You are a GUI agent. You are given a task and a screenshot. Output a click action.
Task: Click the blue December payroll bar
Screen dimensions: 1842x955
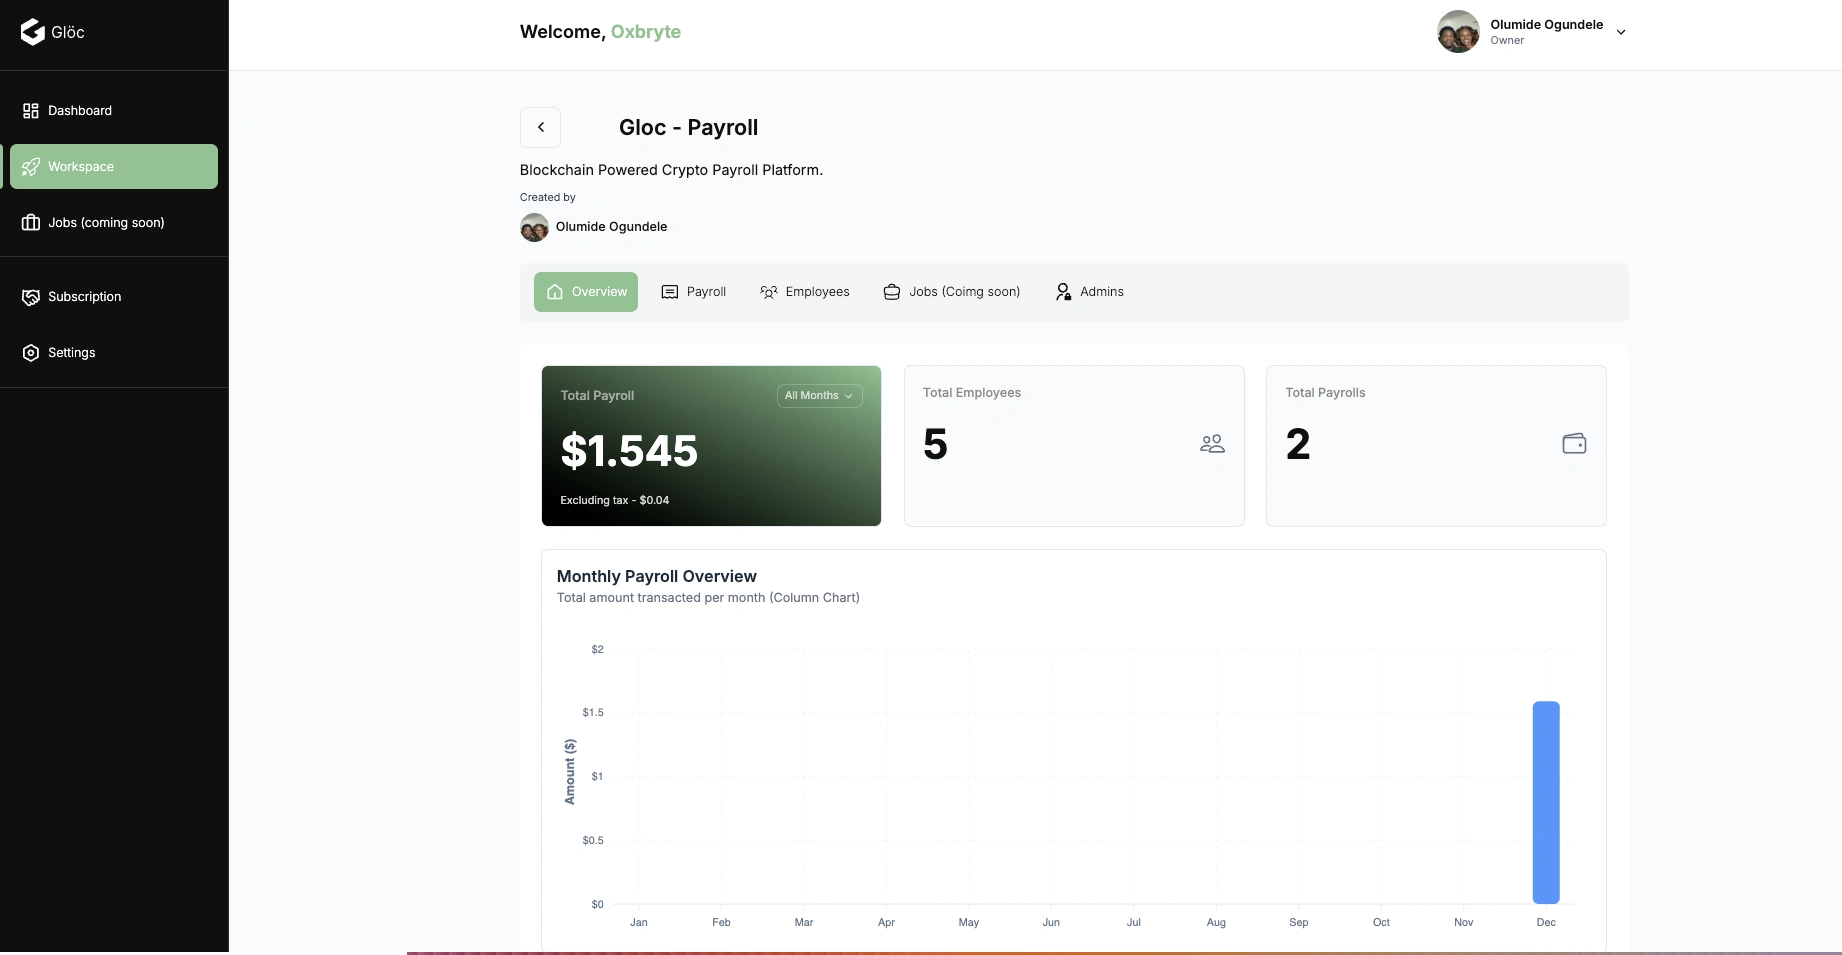pos(1546,802)
